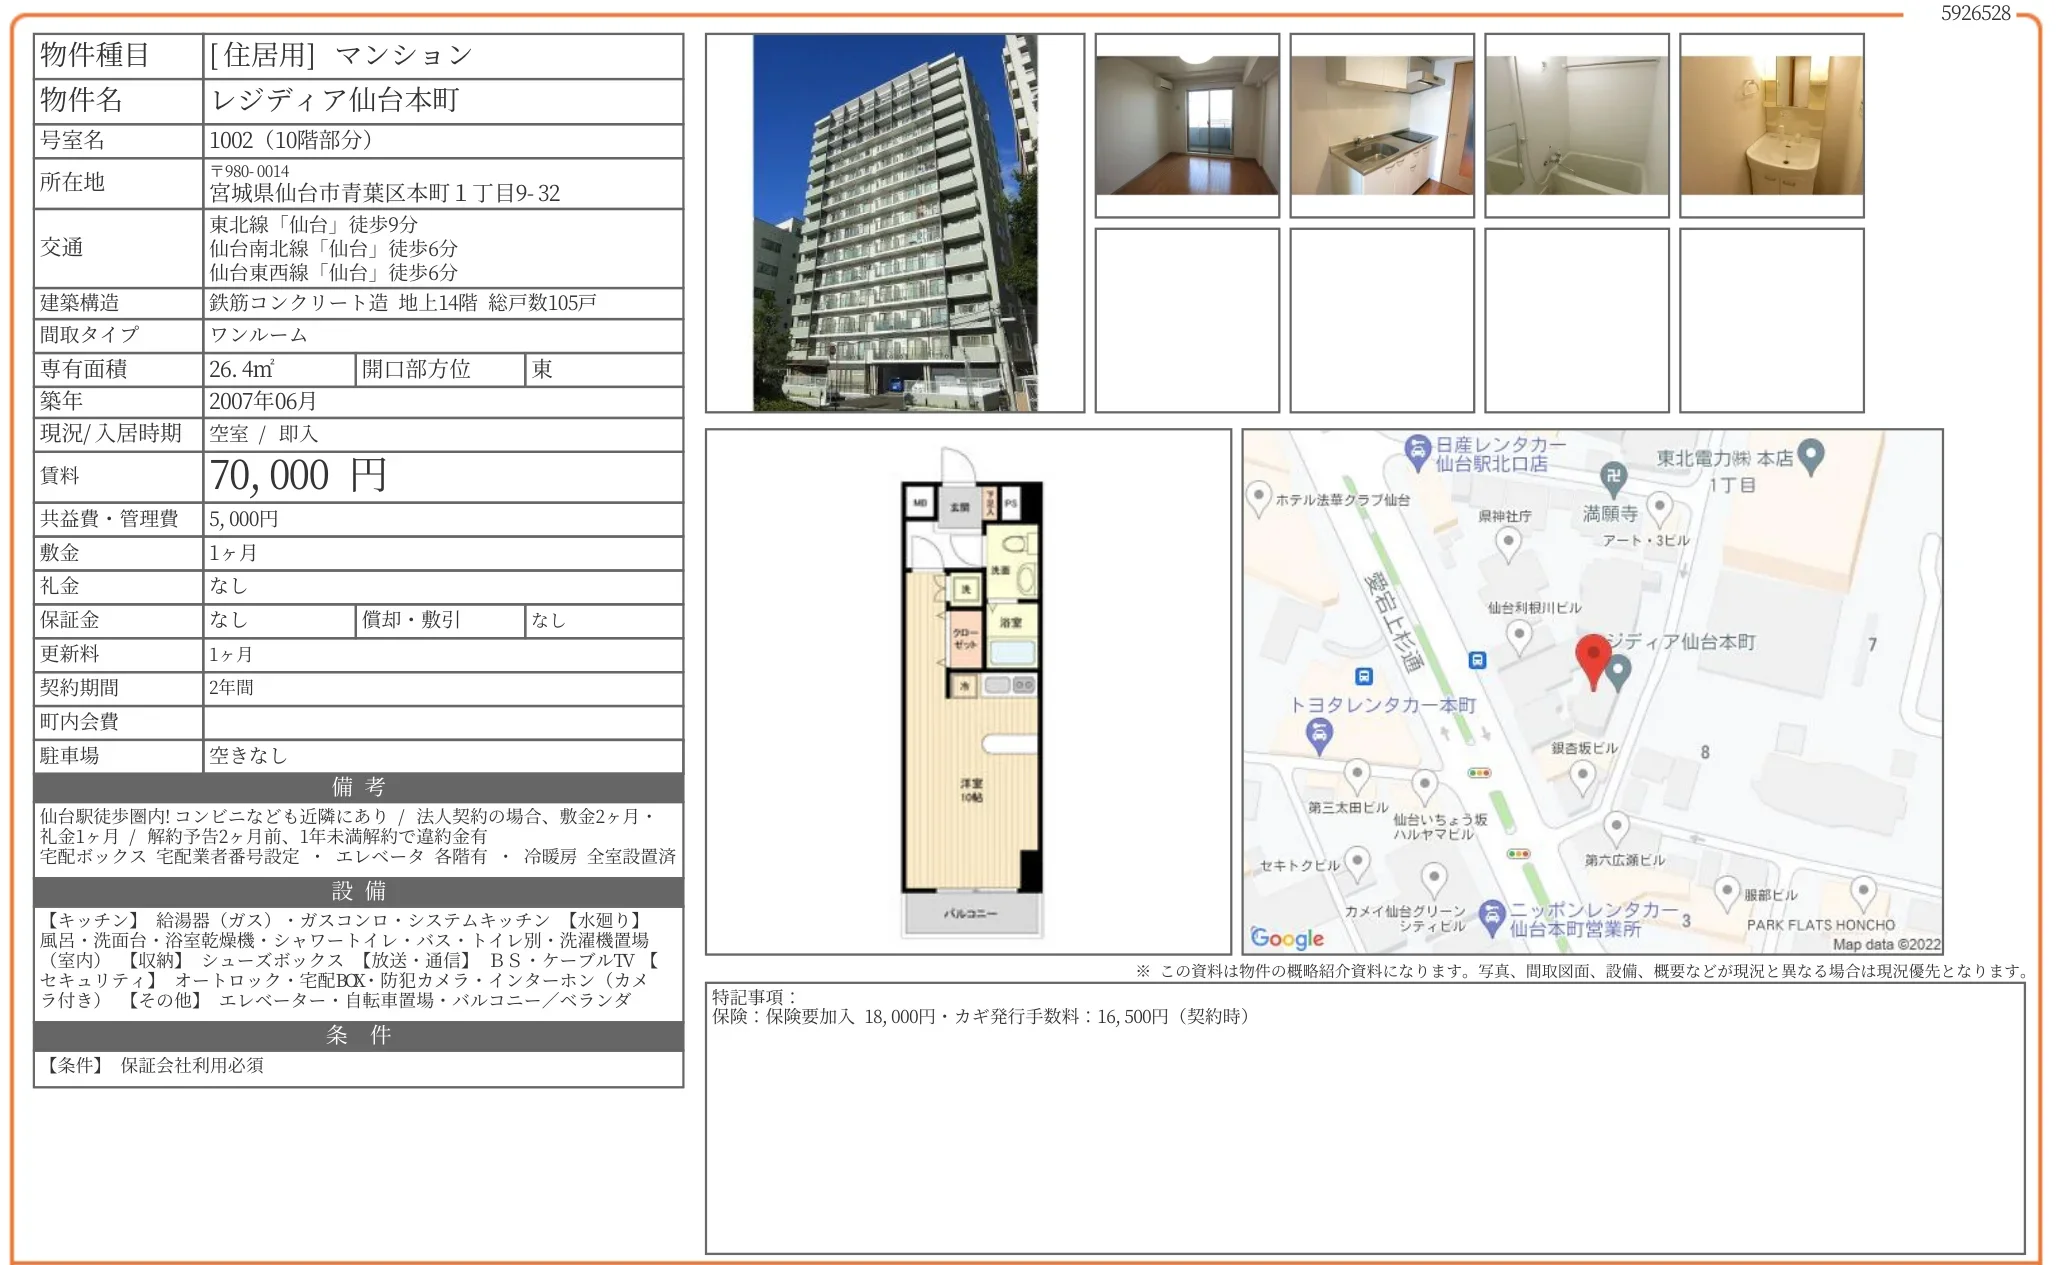Open the kitchen photo thumbnail
The image size is (2056, 1265).
tap(1382, 125)
